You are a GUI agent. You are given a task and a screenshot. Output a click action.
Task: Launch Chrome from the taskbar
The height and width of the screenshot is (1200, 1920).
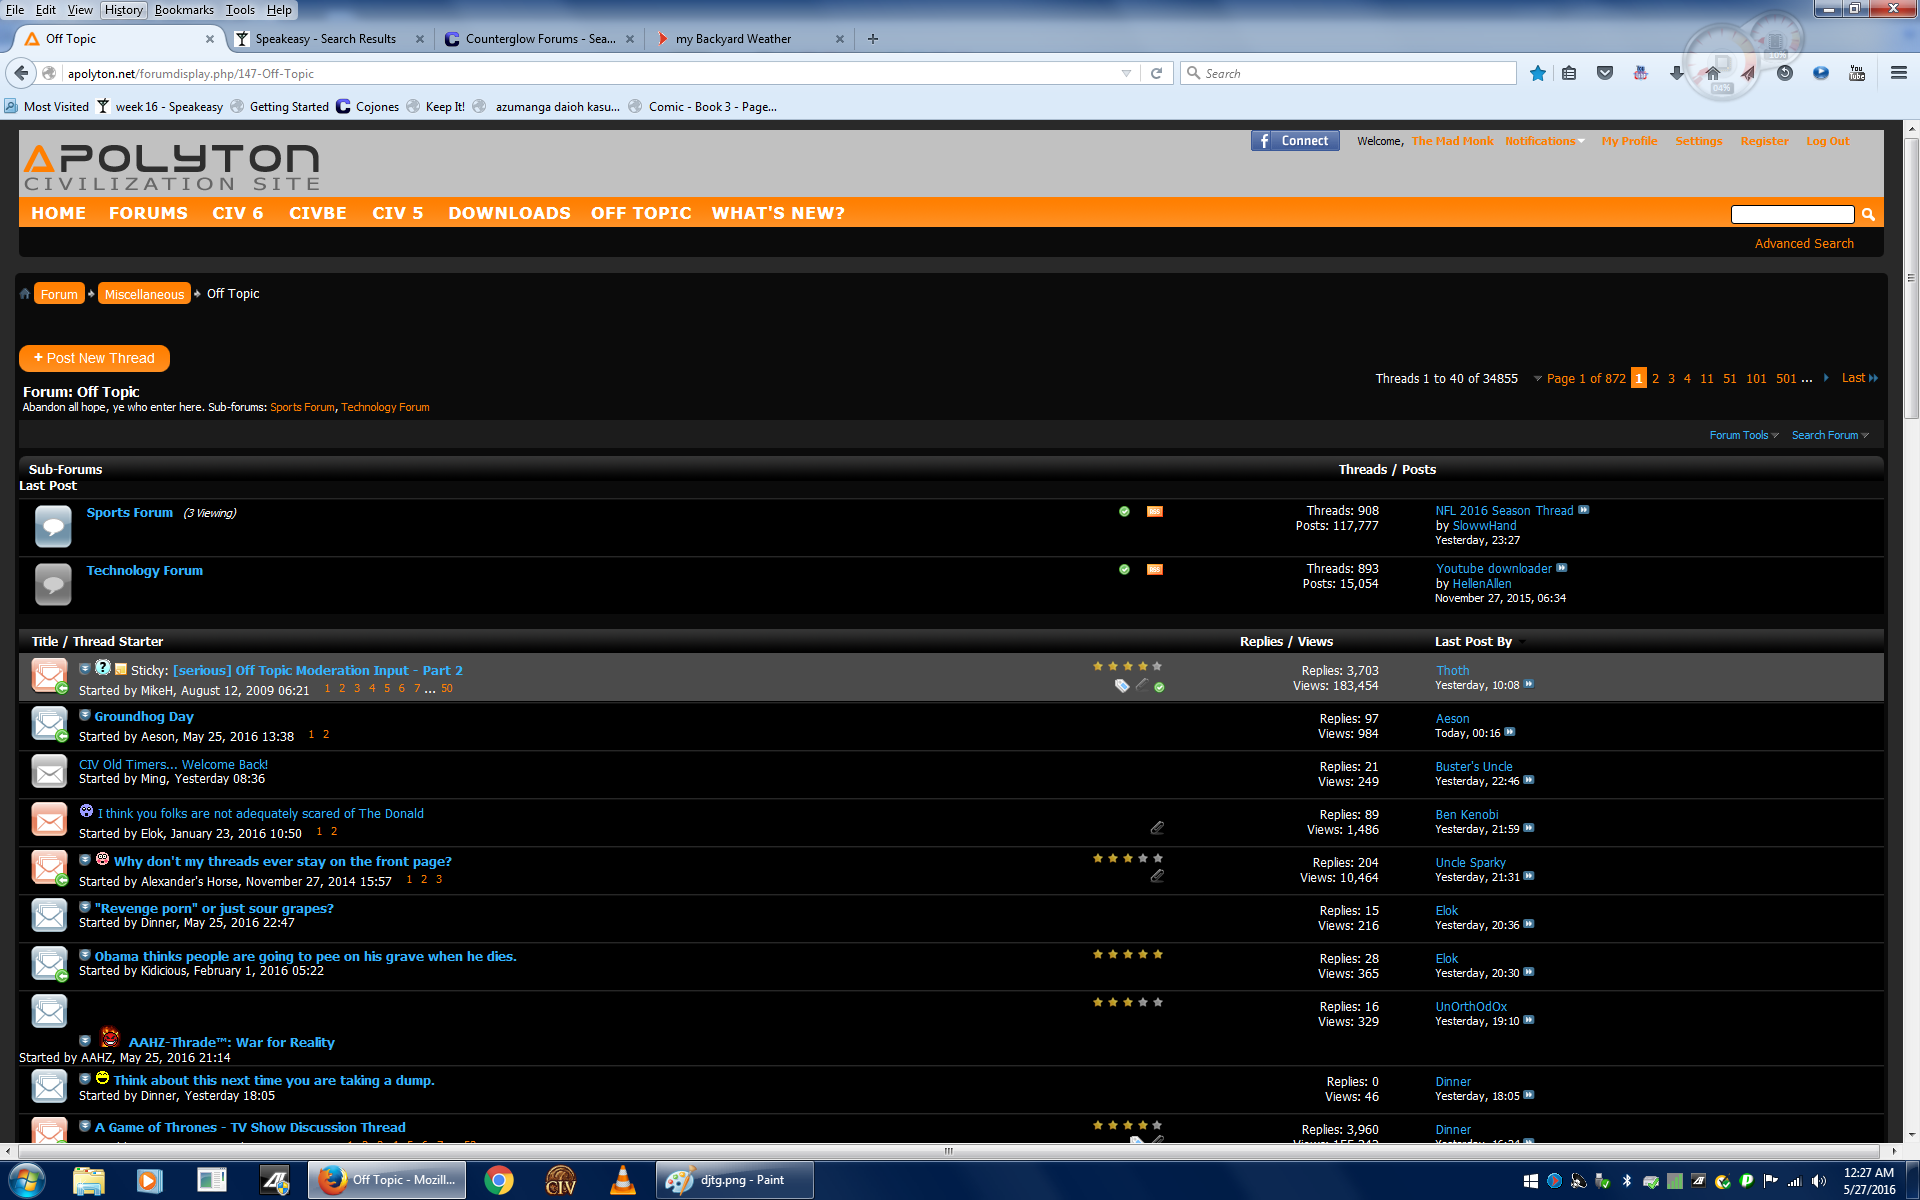498,1180
